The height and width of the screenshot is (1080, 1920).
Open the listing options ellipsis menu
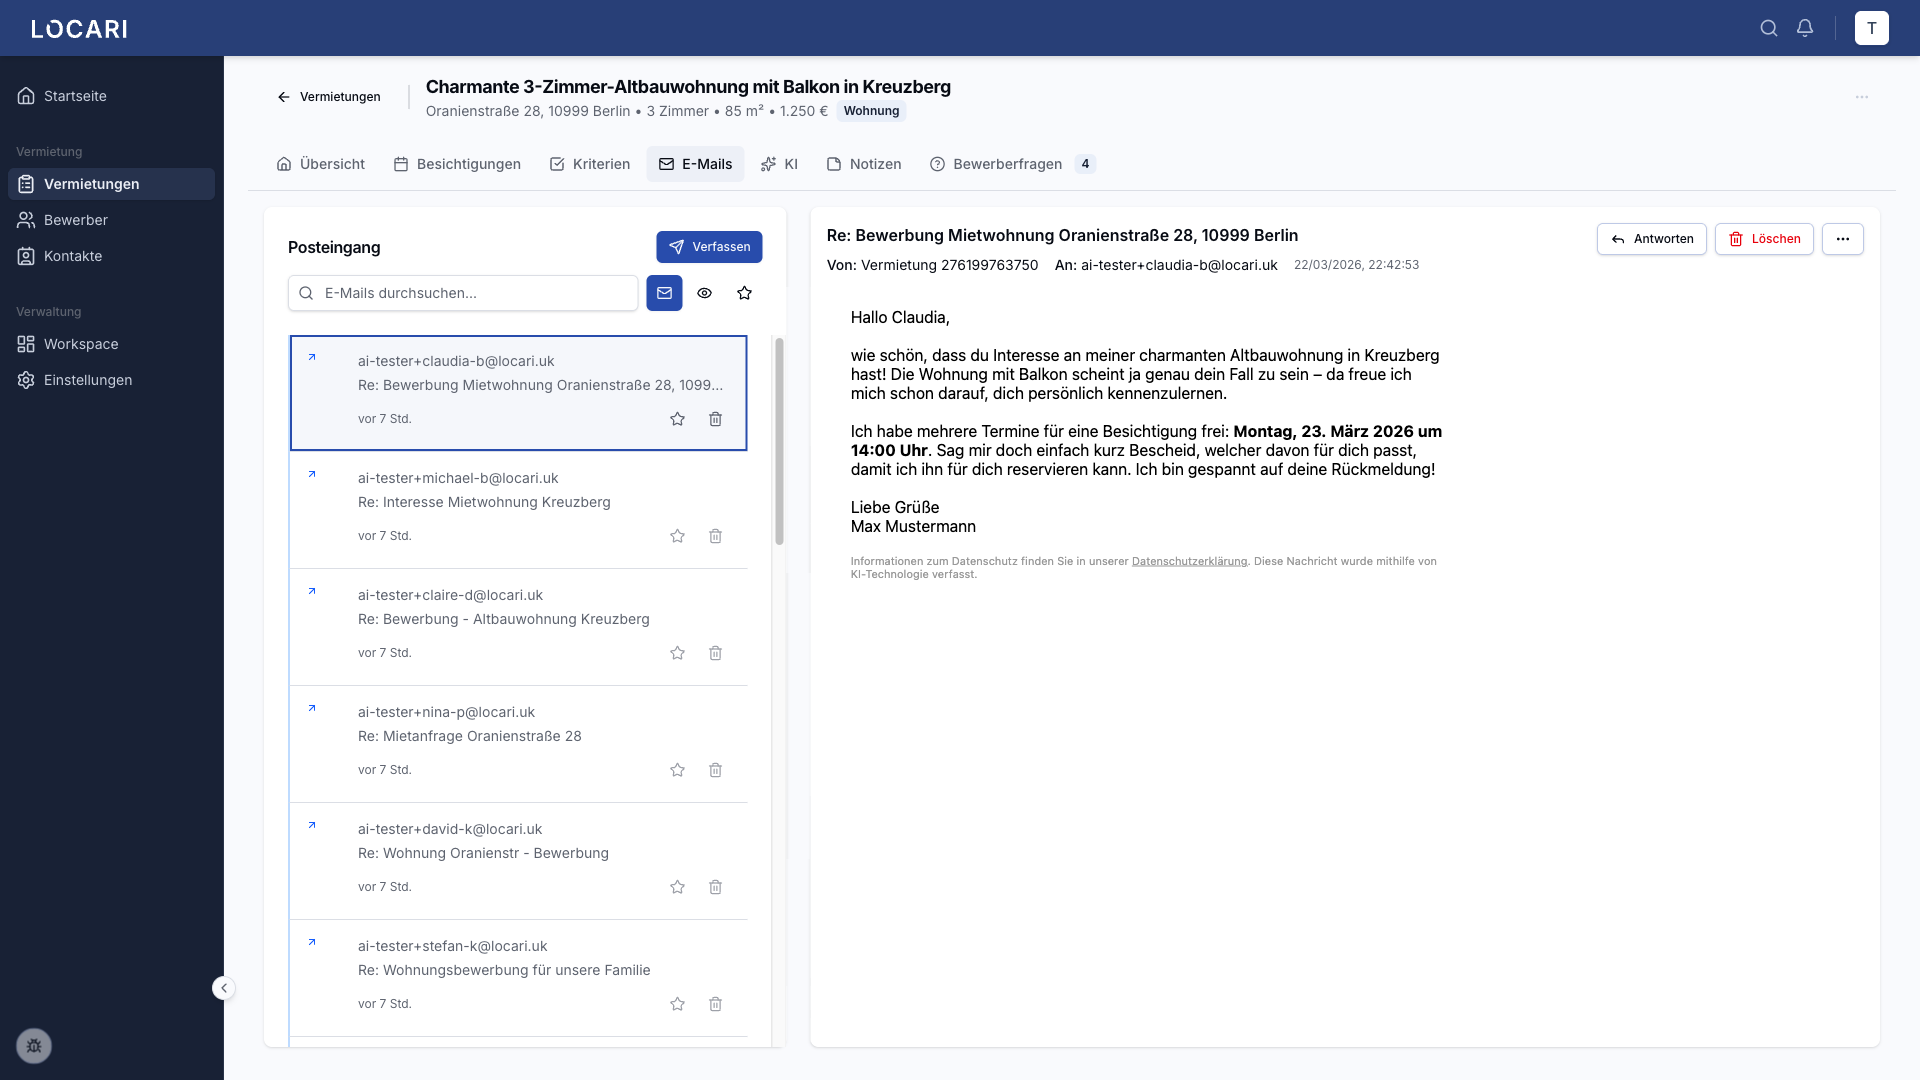pos(1861,97)
